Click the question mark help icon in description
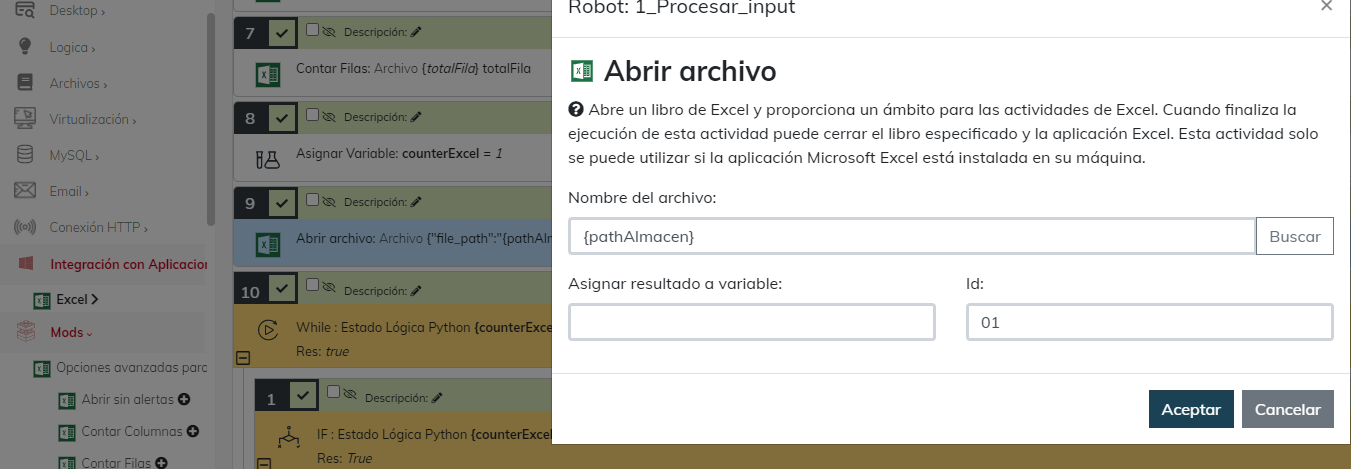This screenshot has width=1351, height=469. 575,109
